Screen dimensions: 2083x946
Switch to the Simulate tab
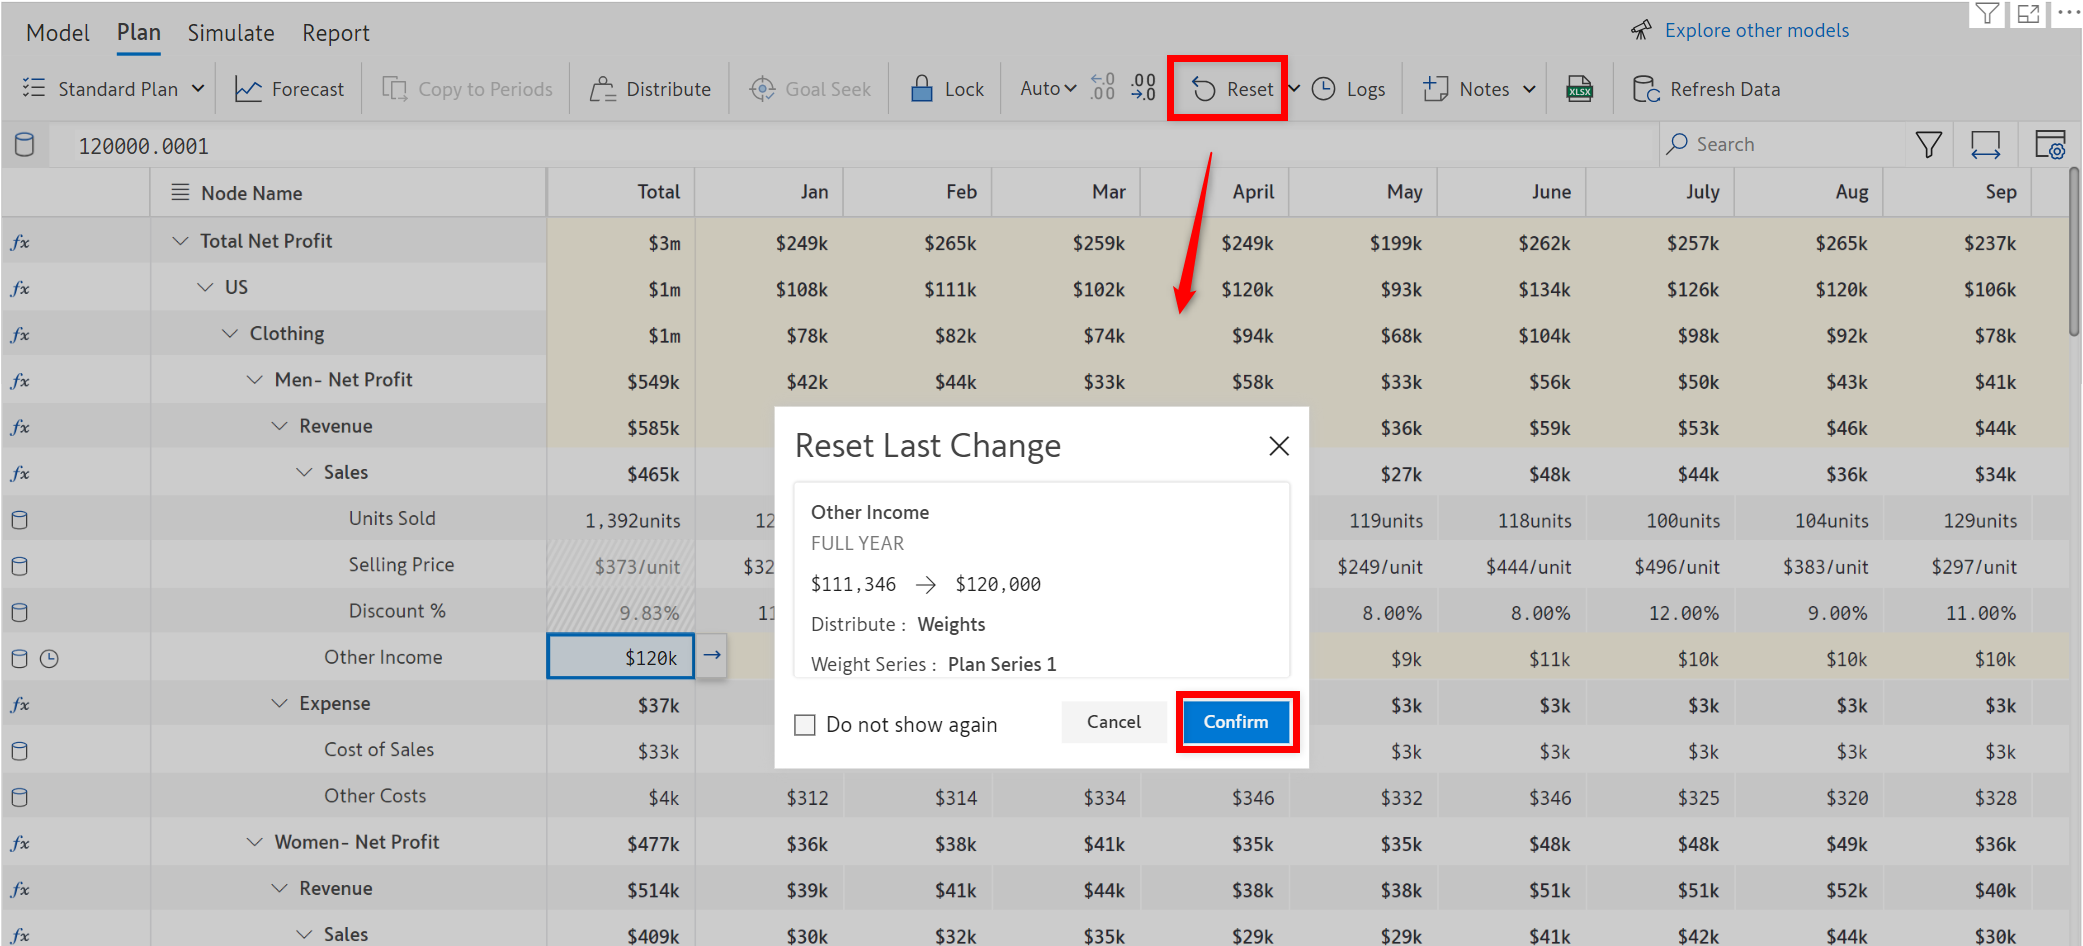[231, 33]
